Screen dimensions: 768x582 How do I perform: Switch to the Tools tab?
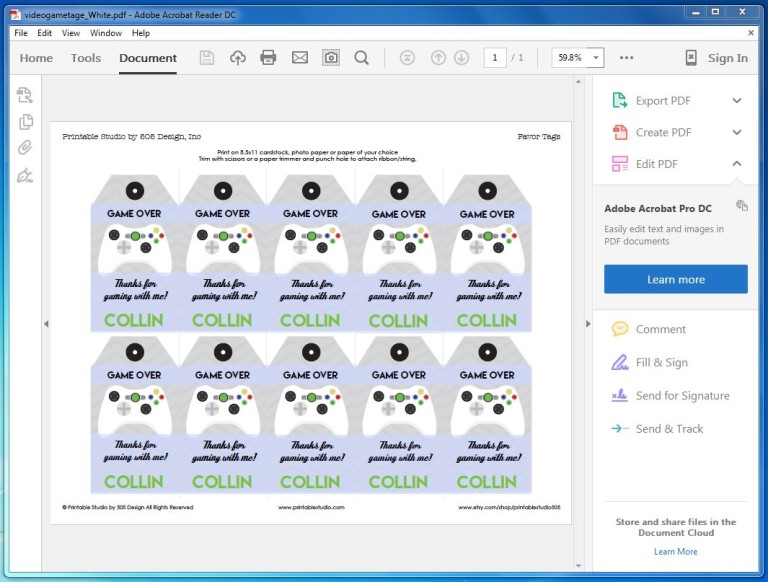click(86, 58)
